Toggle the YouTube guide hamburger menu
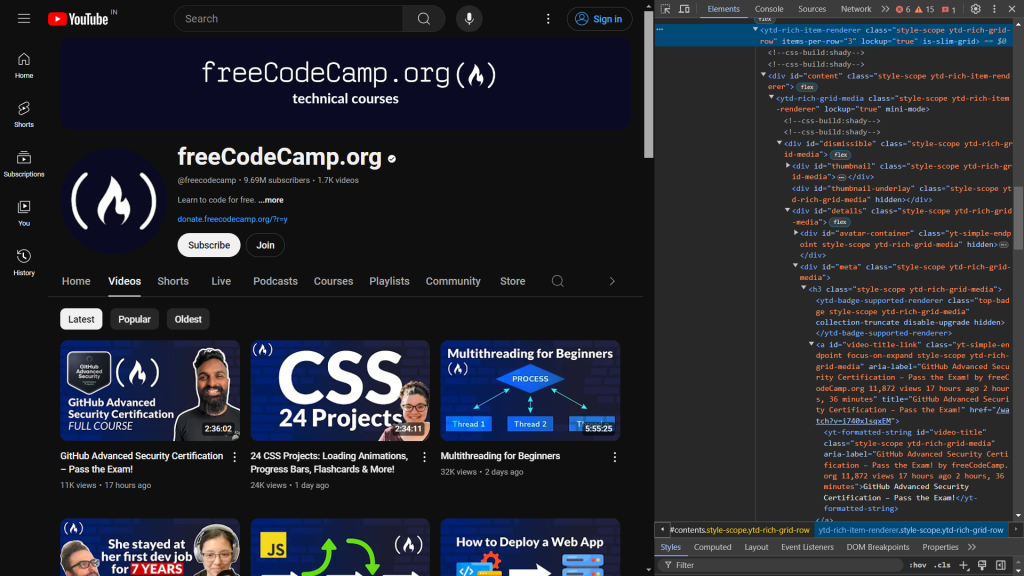Screen dimensions: 1024x576 click(24, 18)
